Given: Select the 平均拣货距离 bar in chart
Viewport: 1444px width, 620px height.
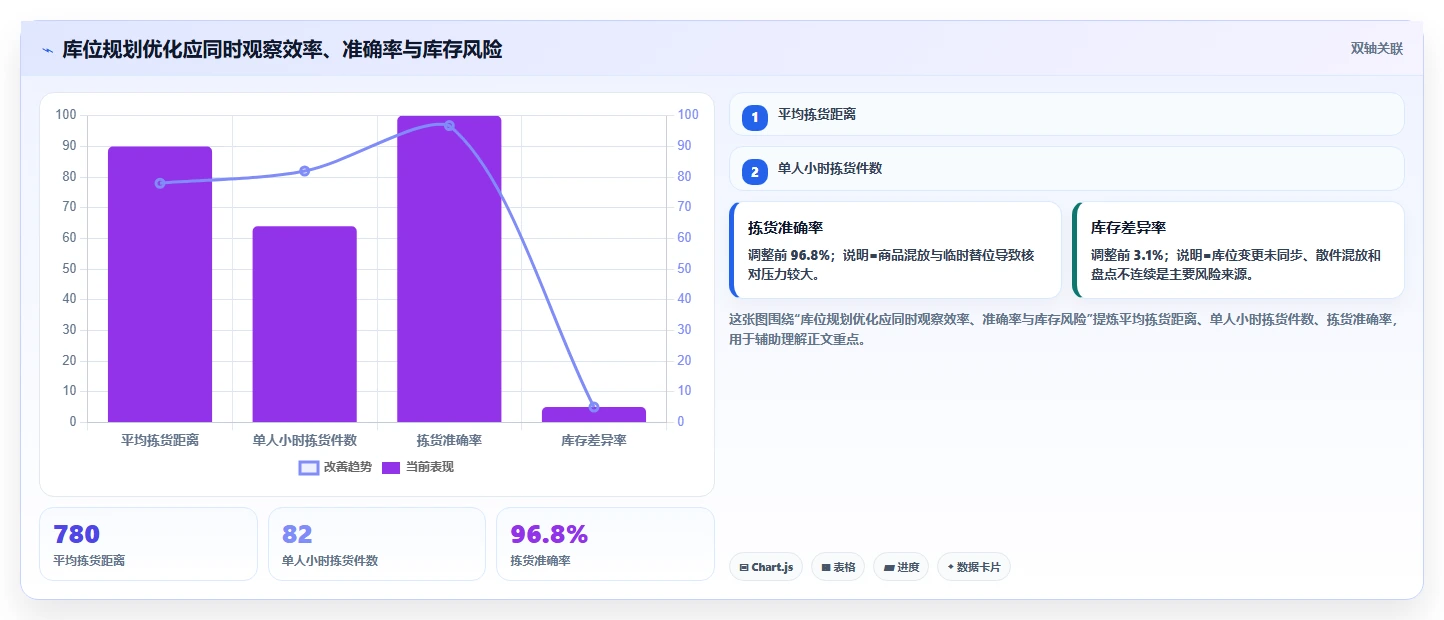Looking at the screenshot, I should tap(160, 284).
